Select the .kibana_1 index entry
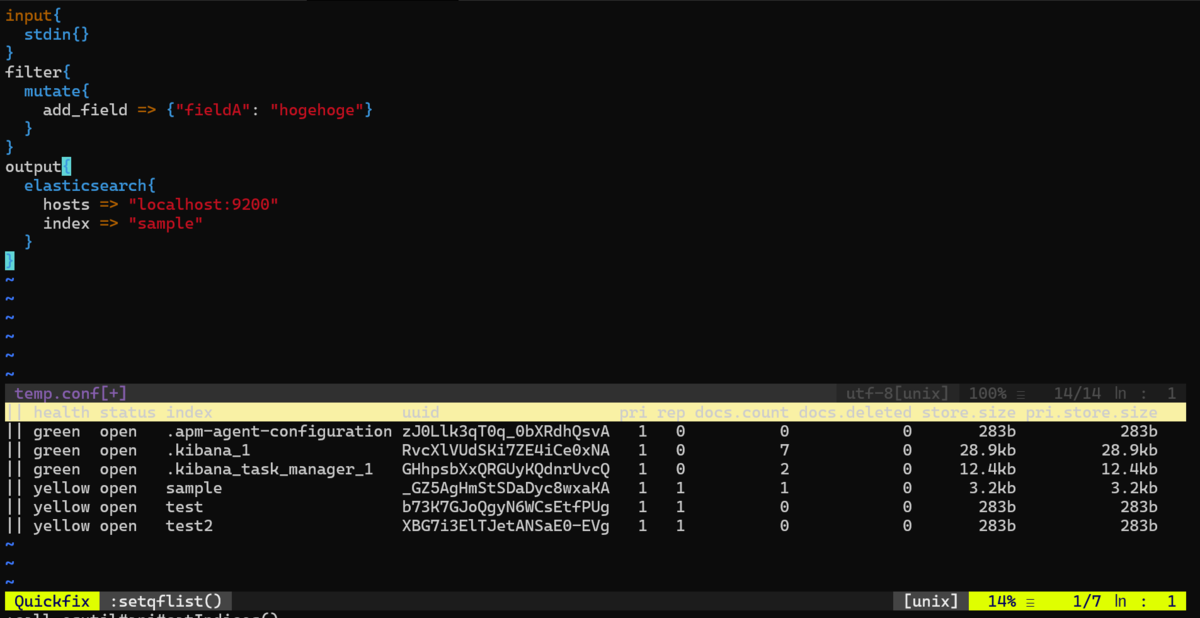Screen dimensions: 1200x618 point(208,450)
